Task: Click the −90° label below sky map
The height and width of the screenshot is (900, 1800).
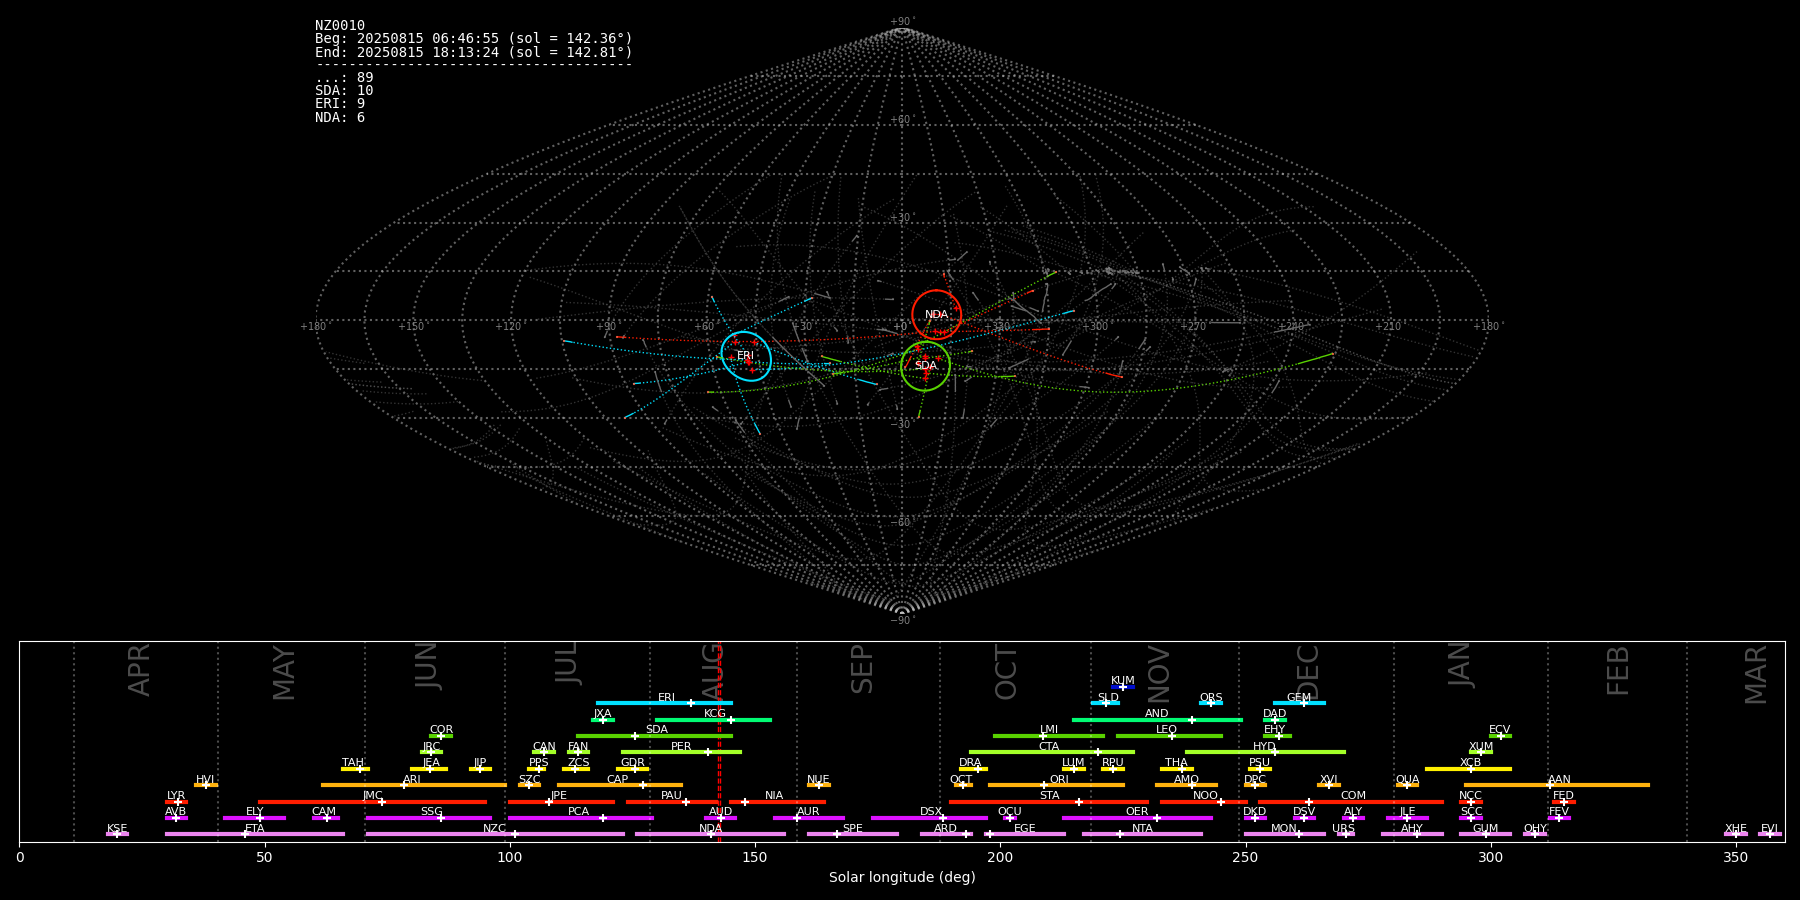Action: (902, 620)
